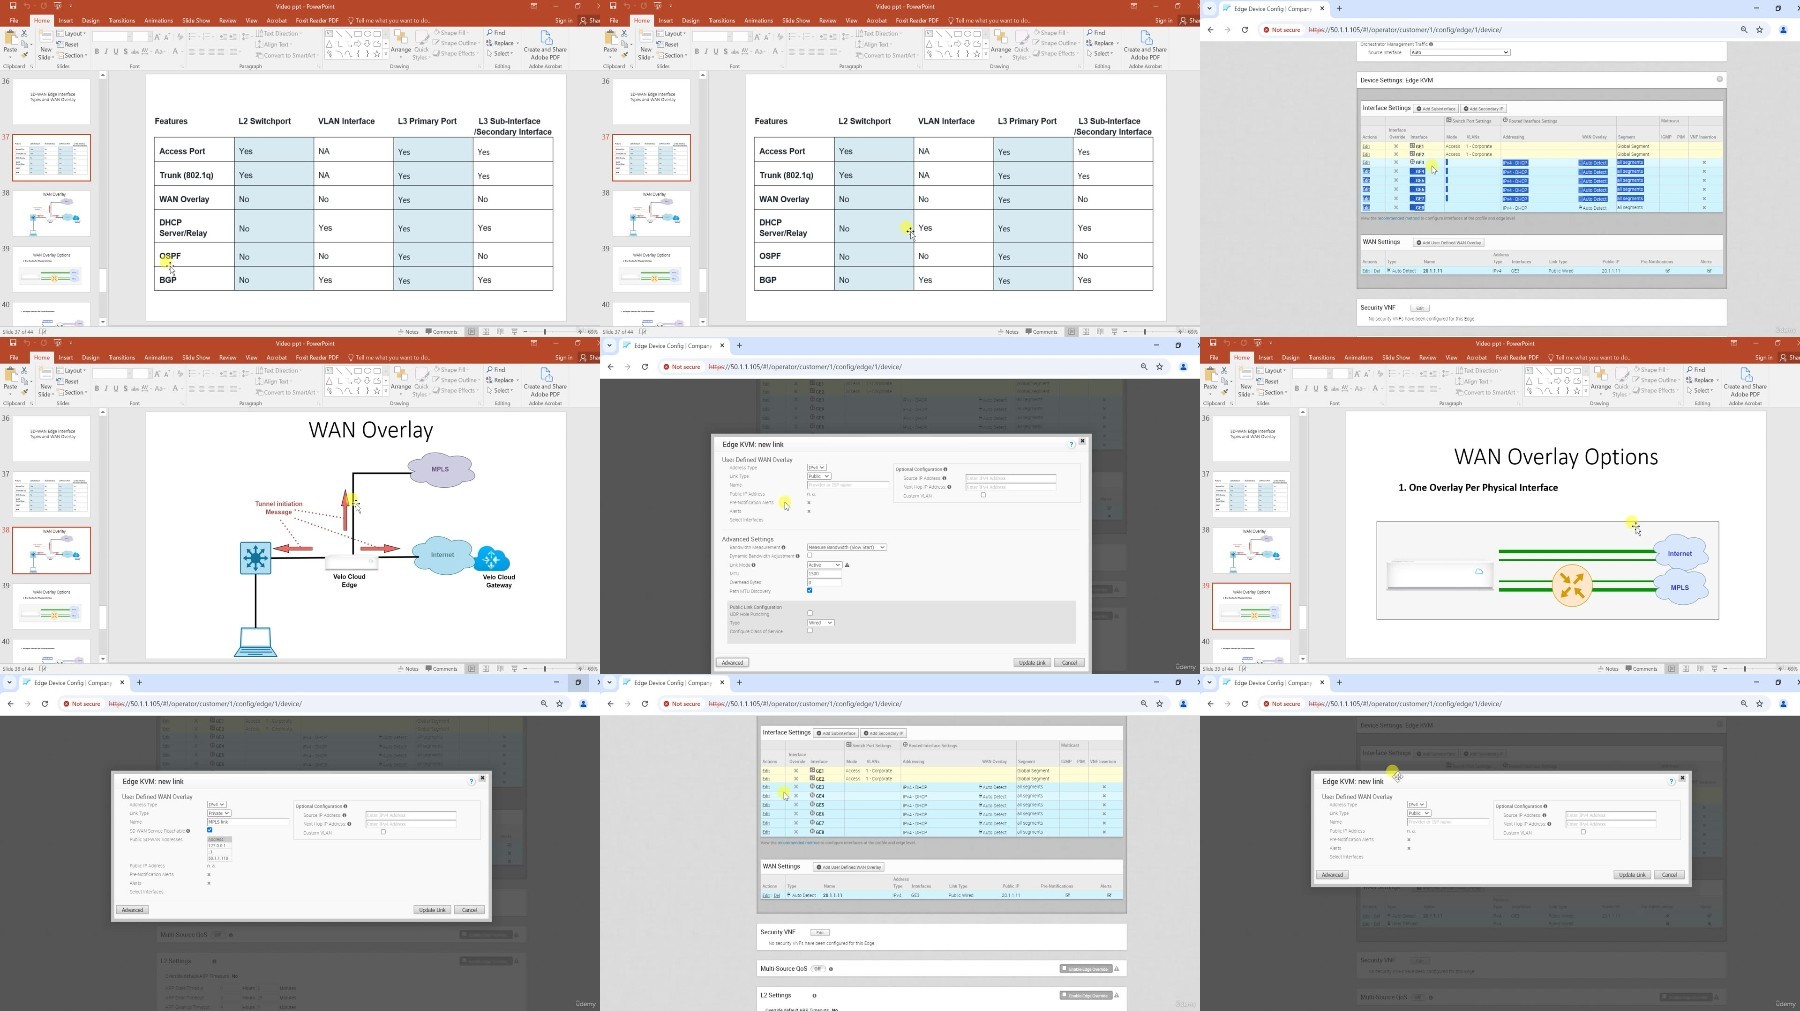The width and height of the screenshot is (1800, 1011).
Task: Select slide 37 thumbnail in WAN Overlay slide PowerPoint
Action: (x=53, y=495)
